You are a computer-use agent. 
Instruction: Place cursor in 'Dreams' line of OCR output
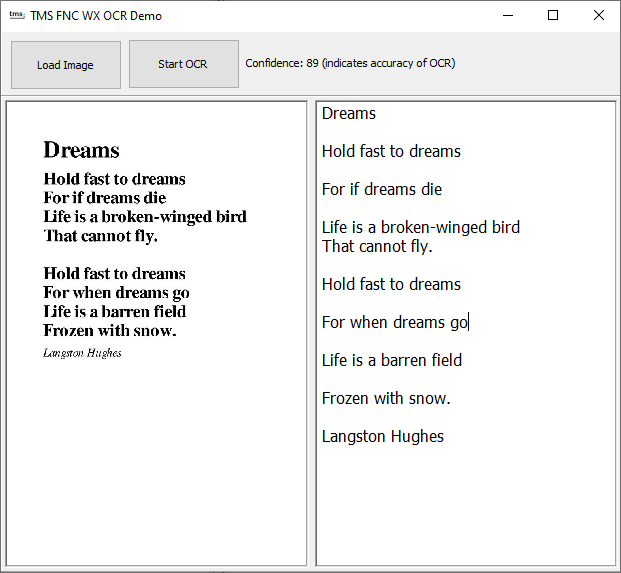click(x=349, y=114)
